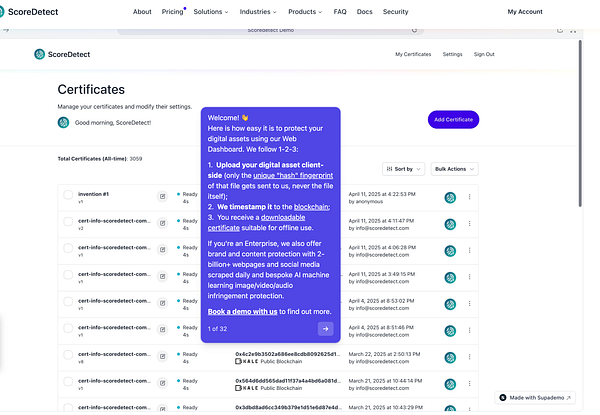Select the checkbox in the April 11 3:49:15 PM row
Image resolution: width=600 pixels, height=415 pixels.
[68, 275]
